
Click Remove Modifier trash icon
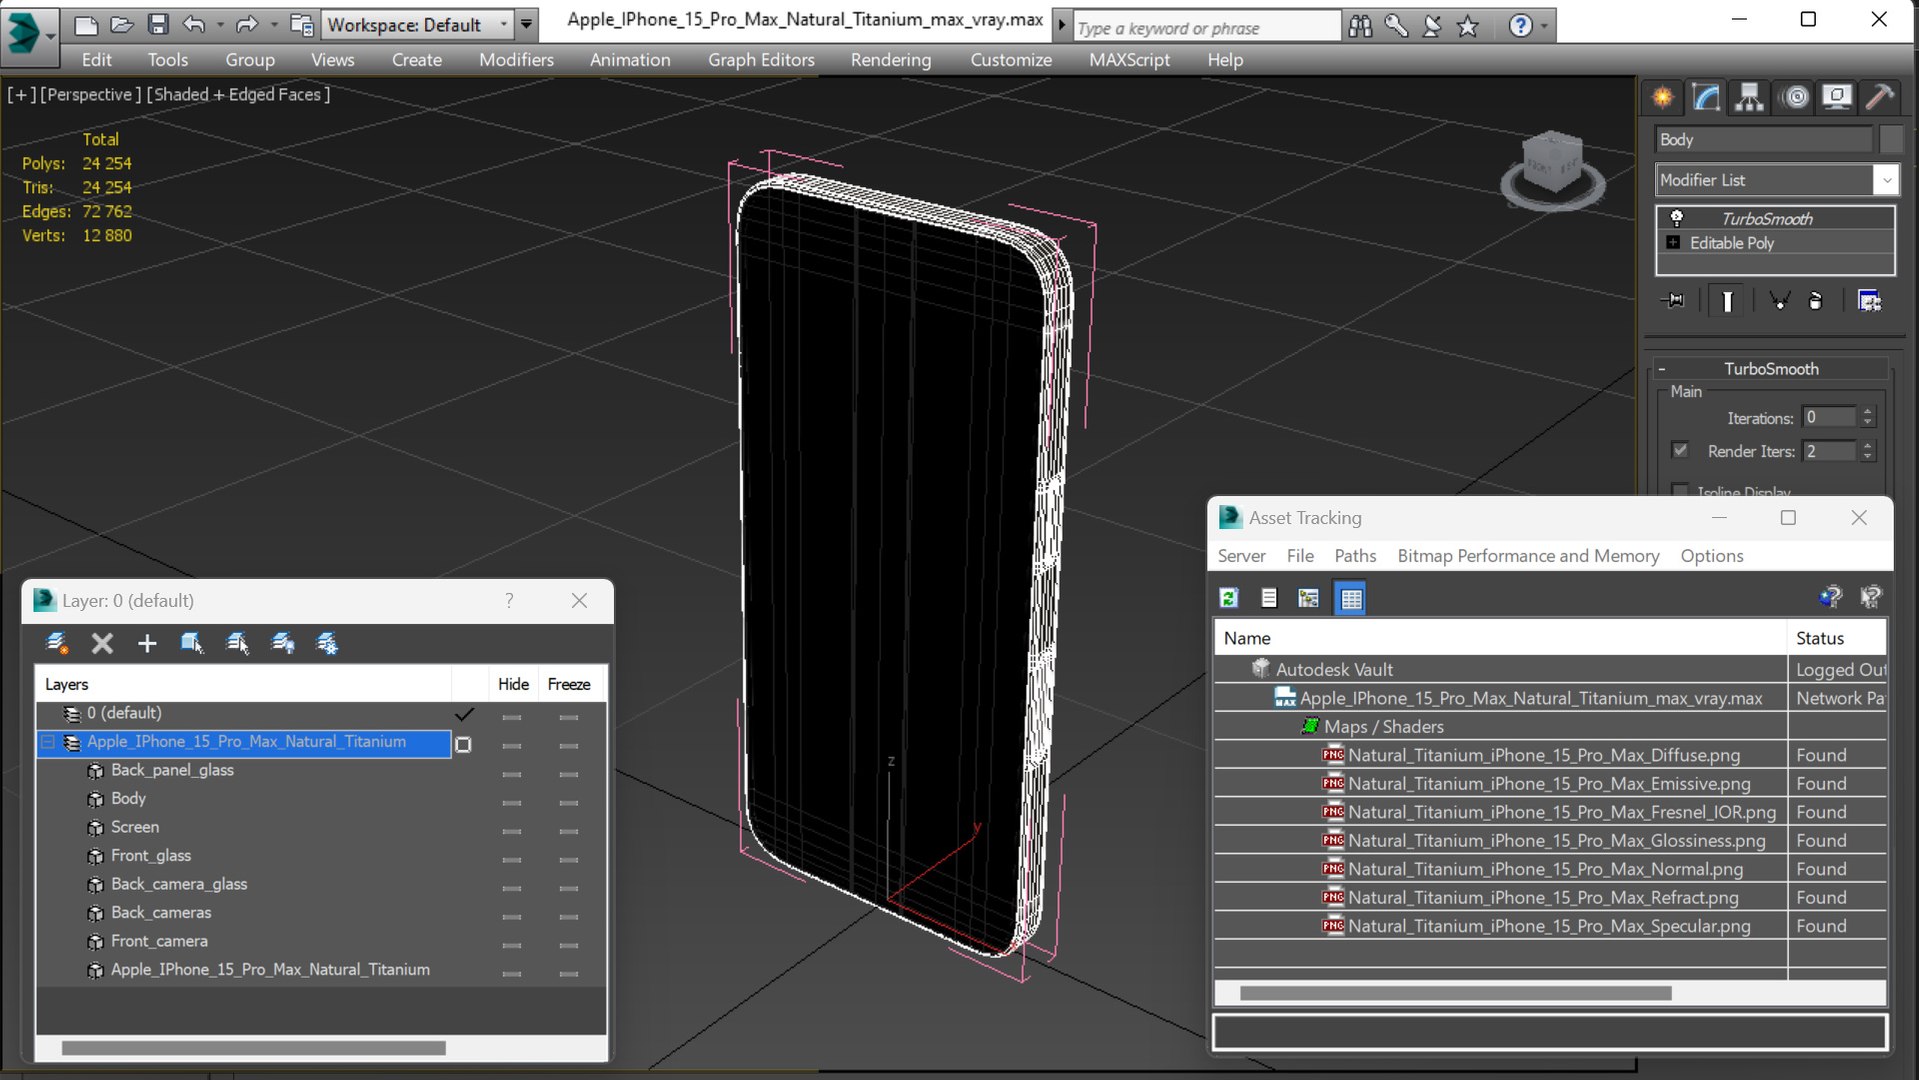tap(1816, 301)
